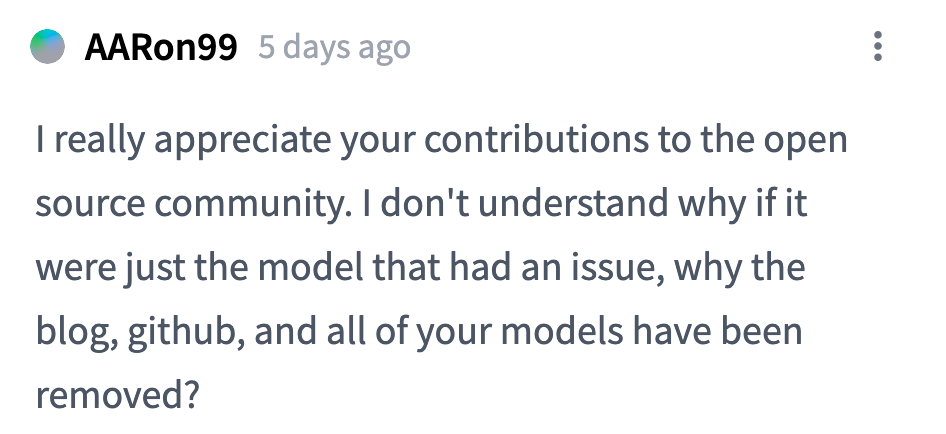Screen dimensions: 946x434
Task: Open the AARon99 user profile link
Action: 160,47
